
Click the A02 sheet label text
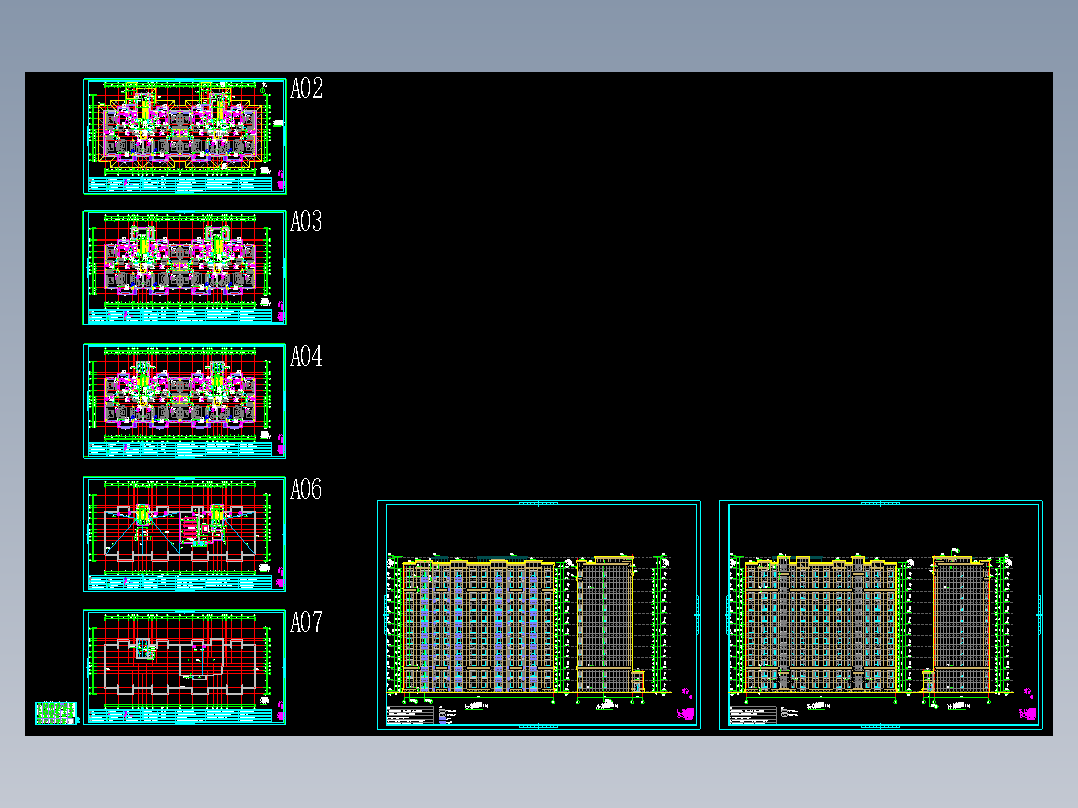tap(307, 89)
